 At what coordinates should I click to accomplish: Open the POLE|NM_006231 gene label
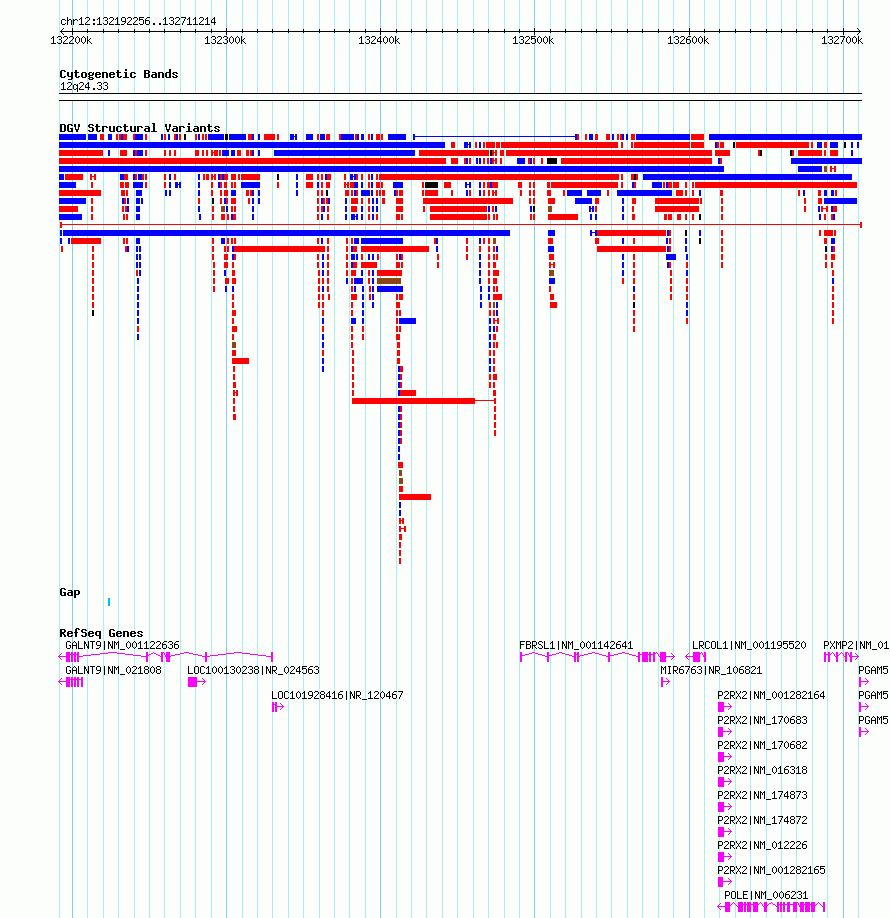(766, 895)
